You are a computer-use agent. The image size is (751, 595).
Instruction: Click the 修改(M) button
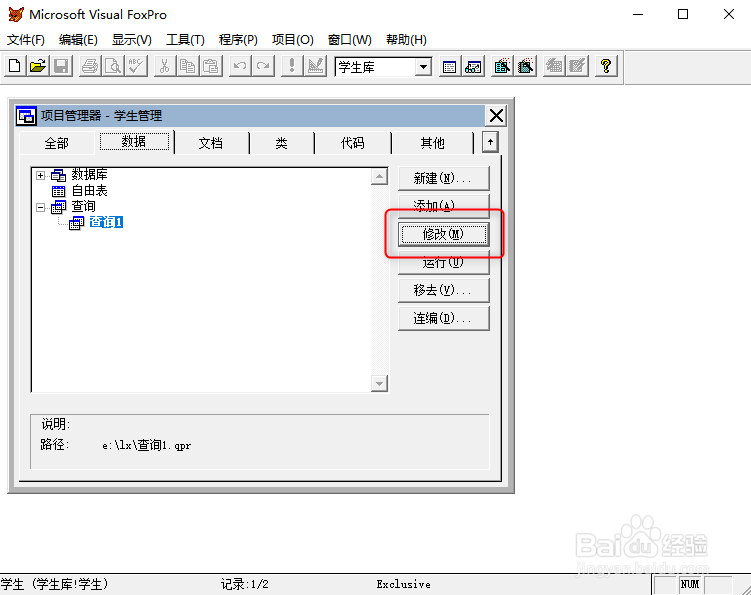tap(444, 234)
